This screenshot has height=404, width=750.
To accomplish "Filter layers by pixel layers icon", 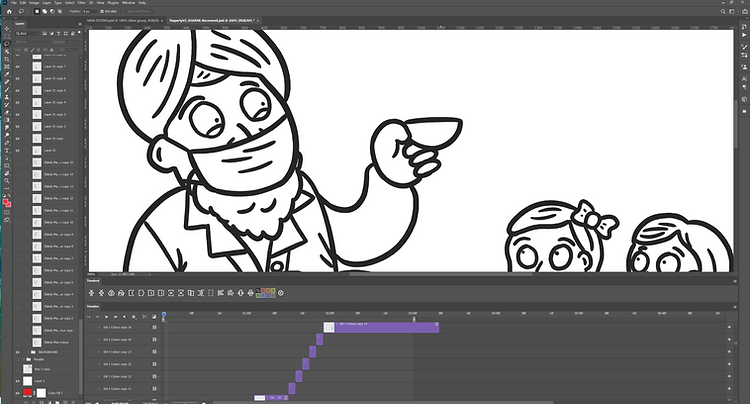I will [44, 33].
